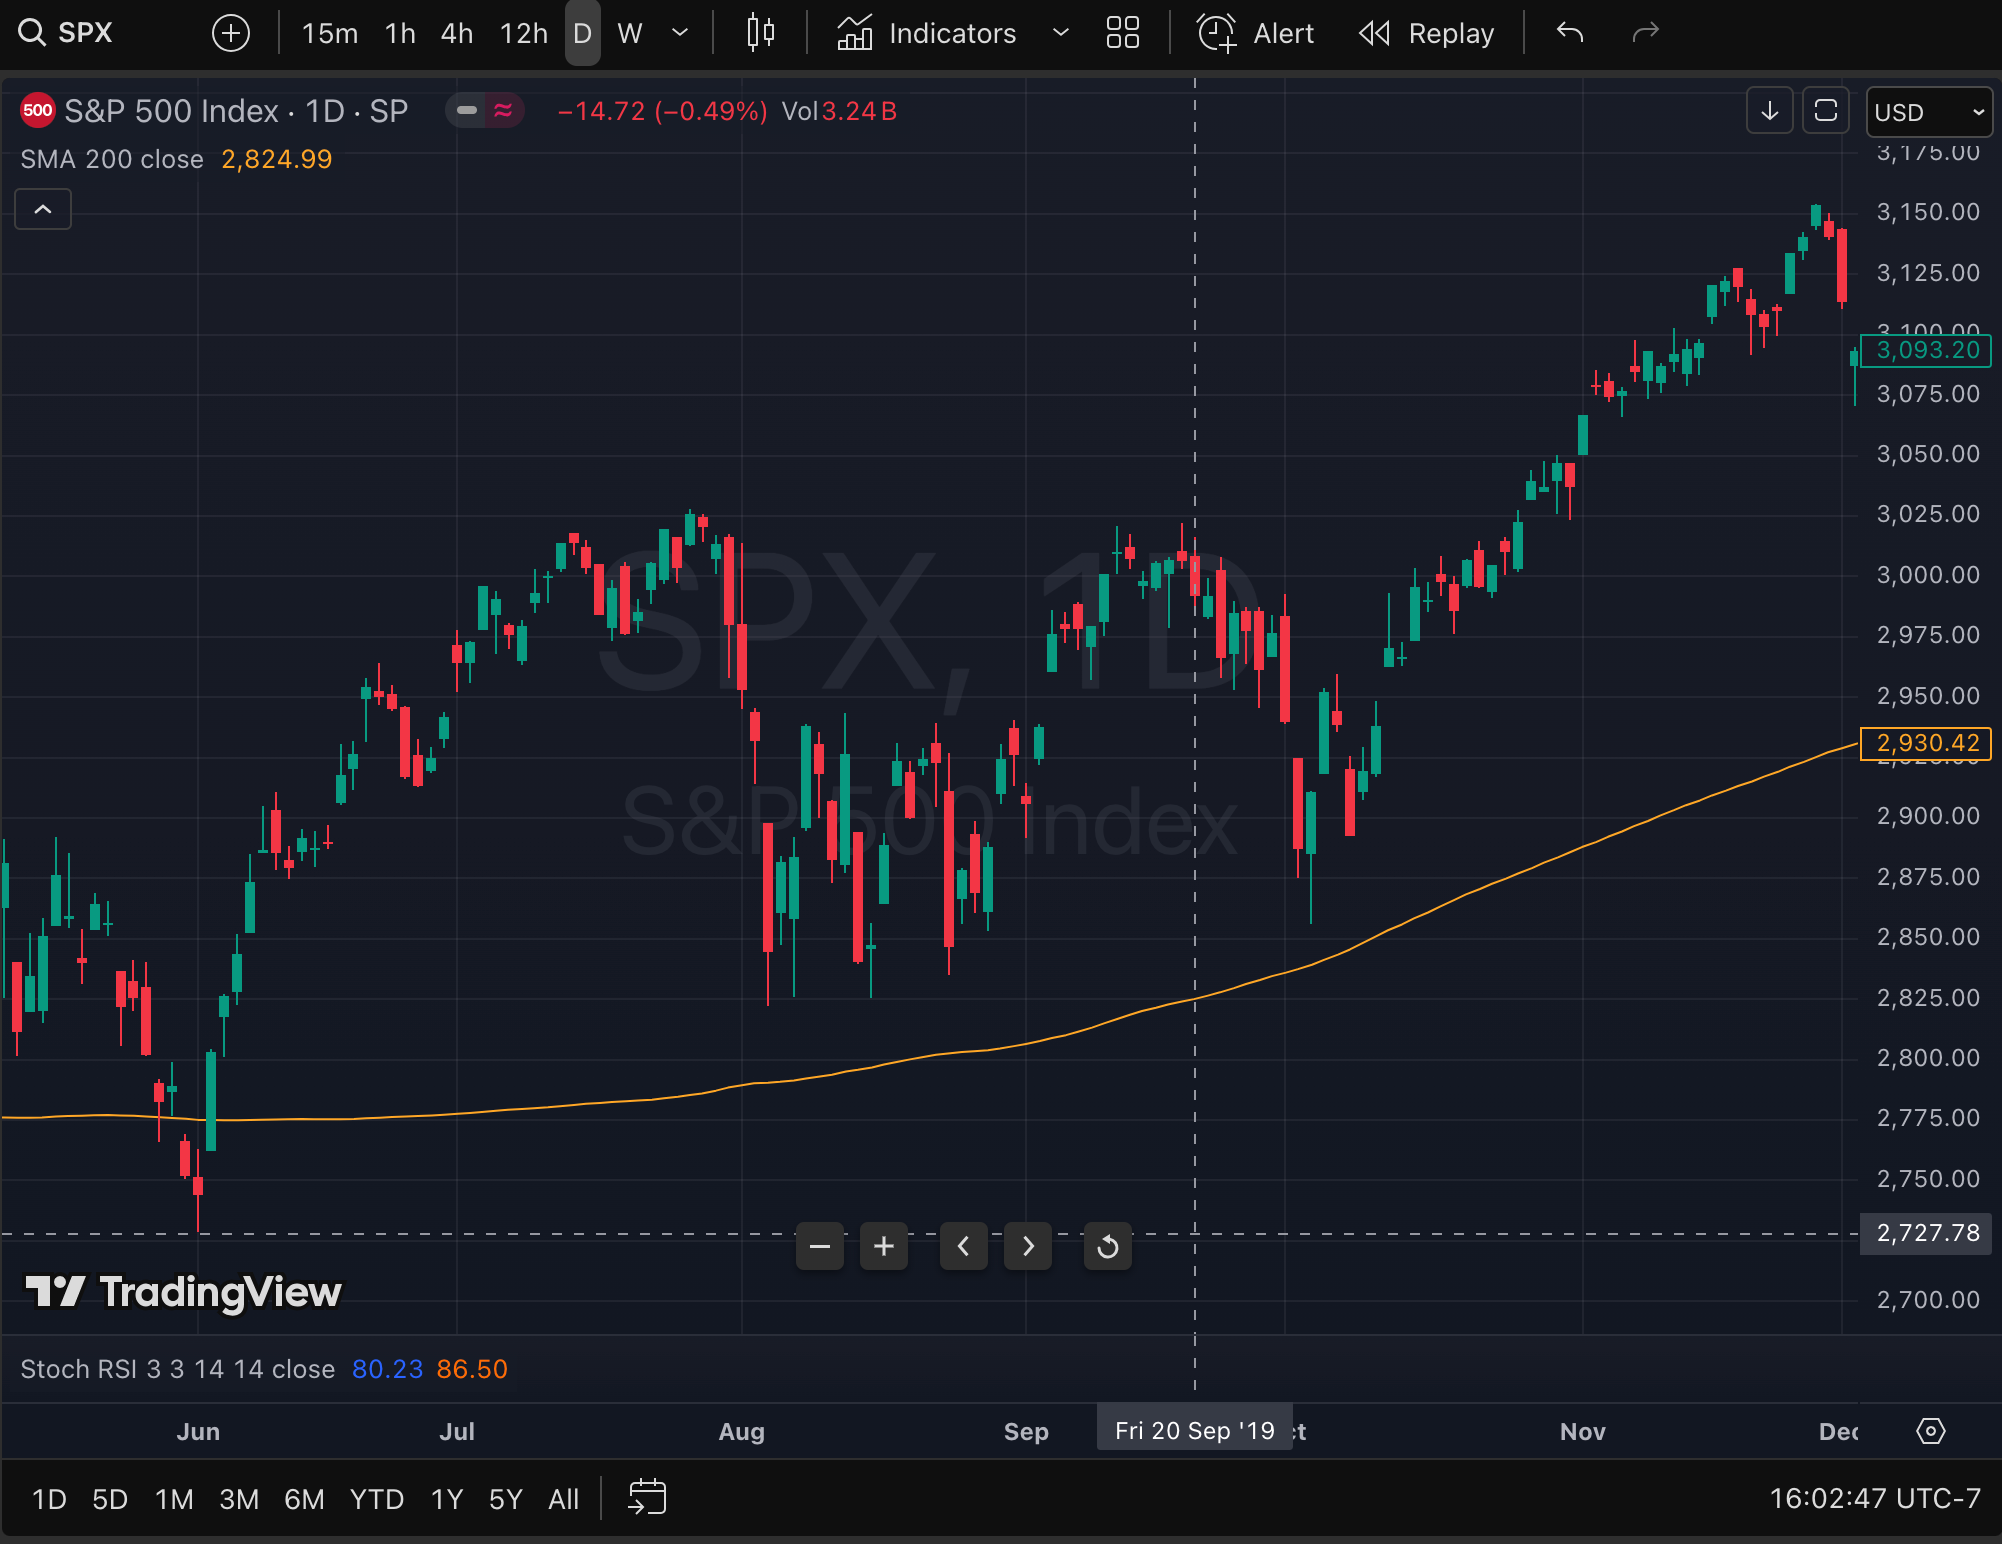
Task: Select the daily D timeframe
Action: 583,33
